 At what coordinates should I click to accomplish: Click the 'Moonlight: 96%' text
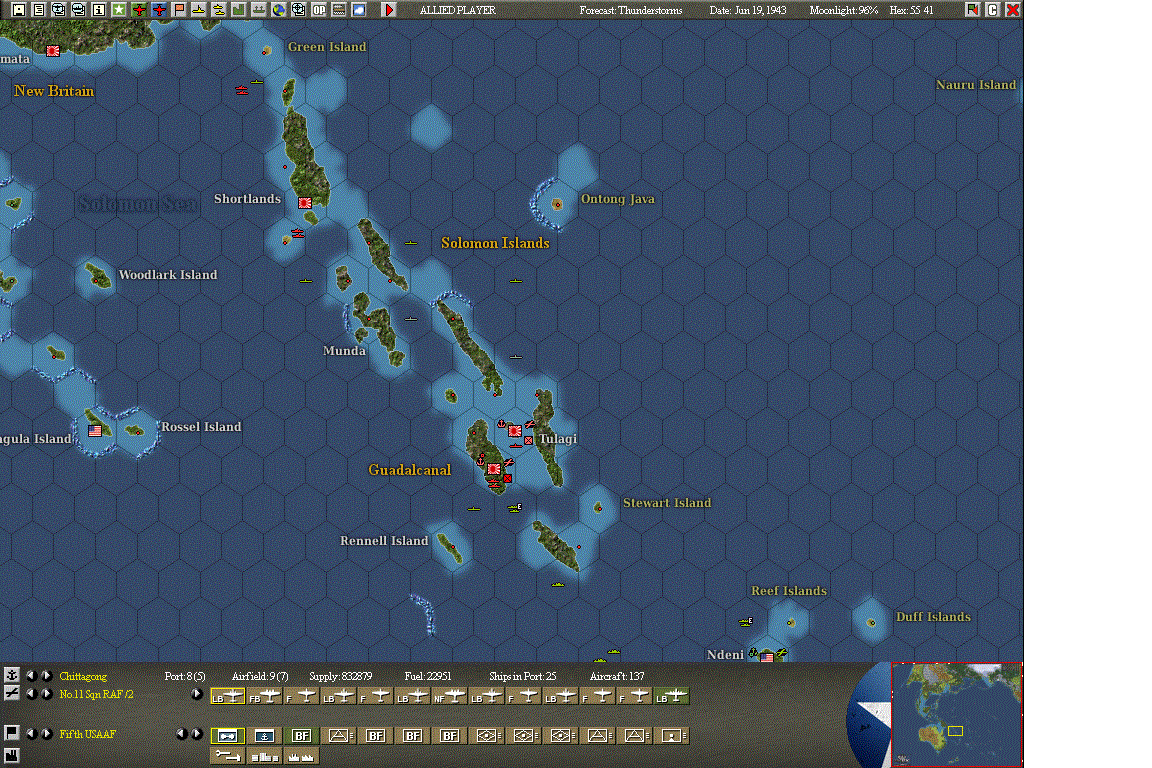843,10
